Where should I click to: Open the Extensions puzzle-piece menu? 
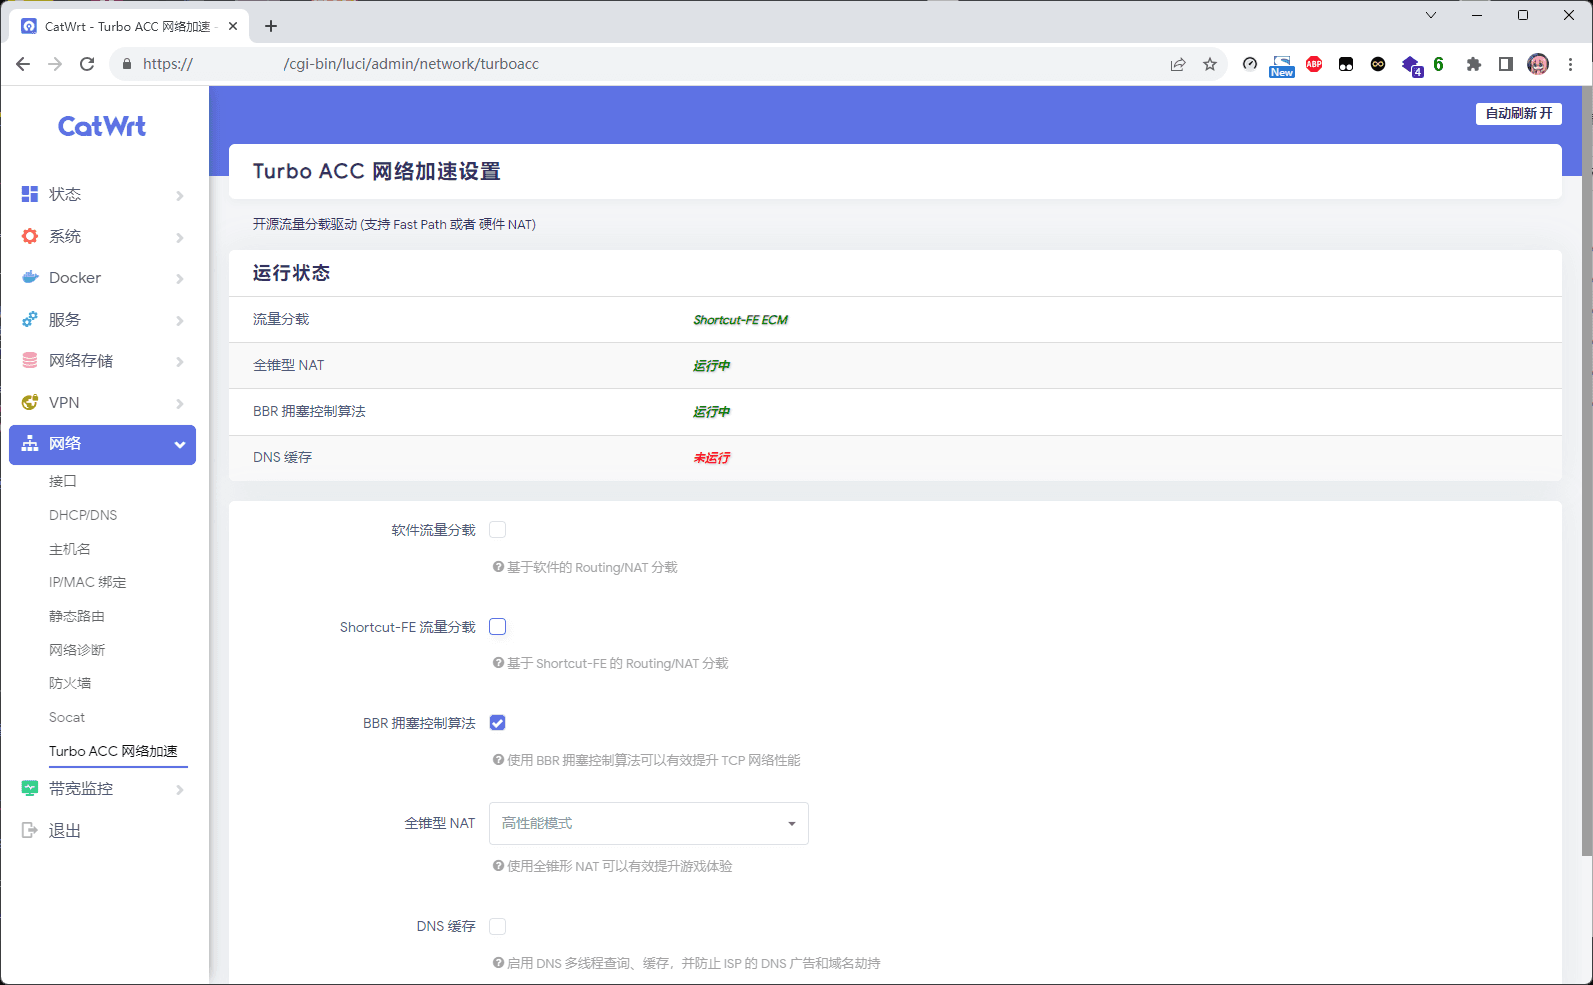click(x=1473, y=64)
